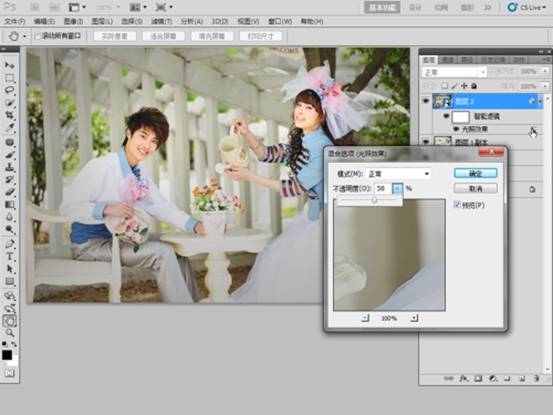553x415 pixels.
Task: Select the Rectangular Marquee tool
Action: (10, 78)
